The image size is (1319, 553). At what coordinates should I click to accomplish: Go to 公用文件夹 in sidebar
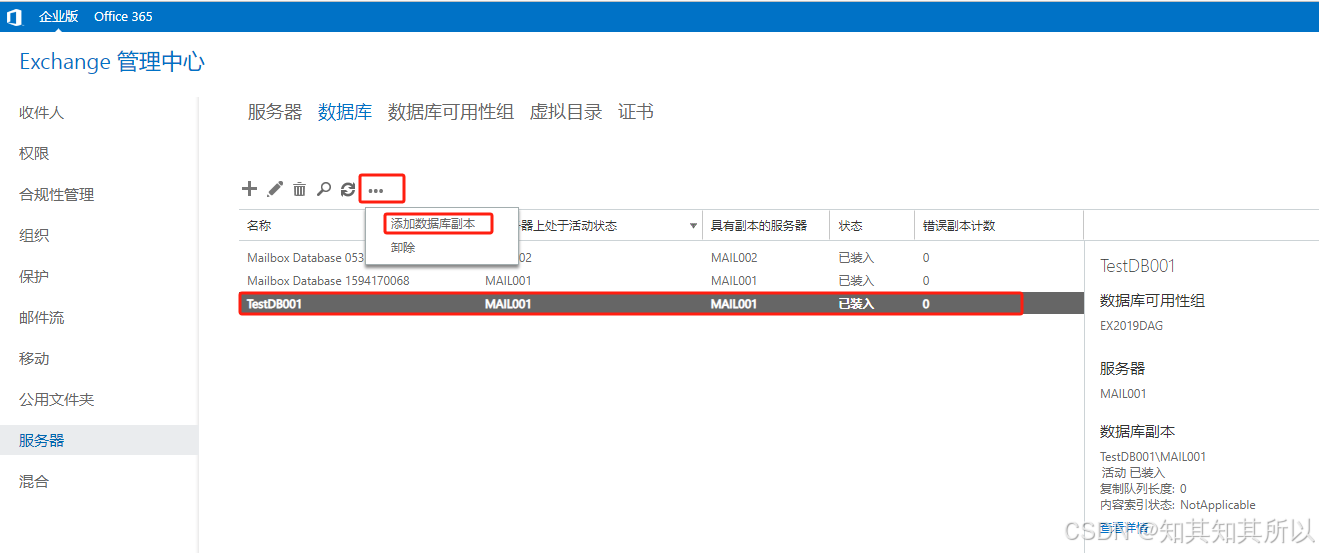click(57, 400)
